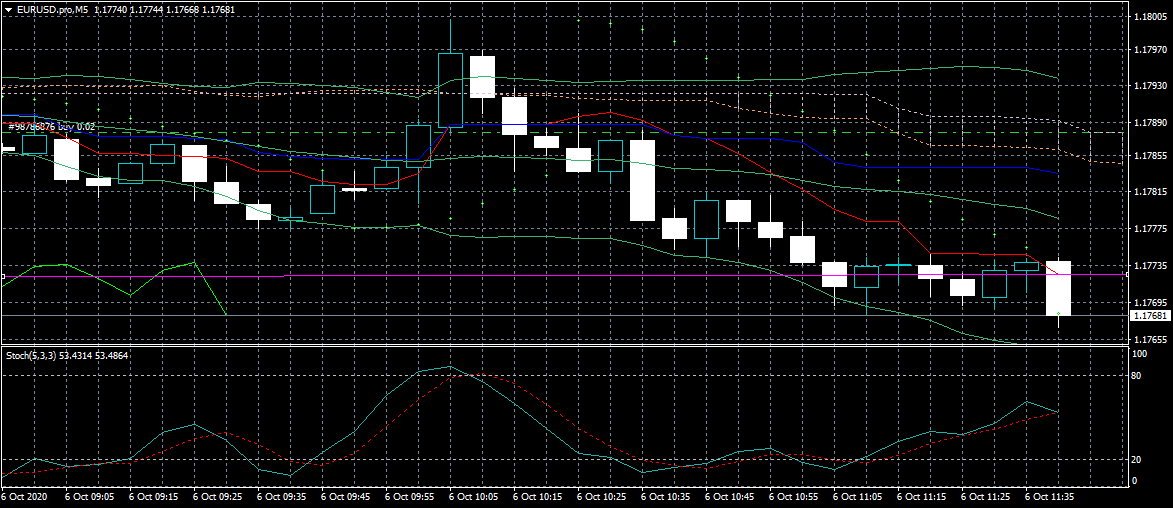
Task: Click the stochastic 20 level label
Action: (1138, 459)
